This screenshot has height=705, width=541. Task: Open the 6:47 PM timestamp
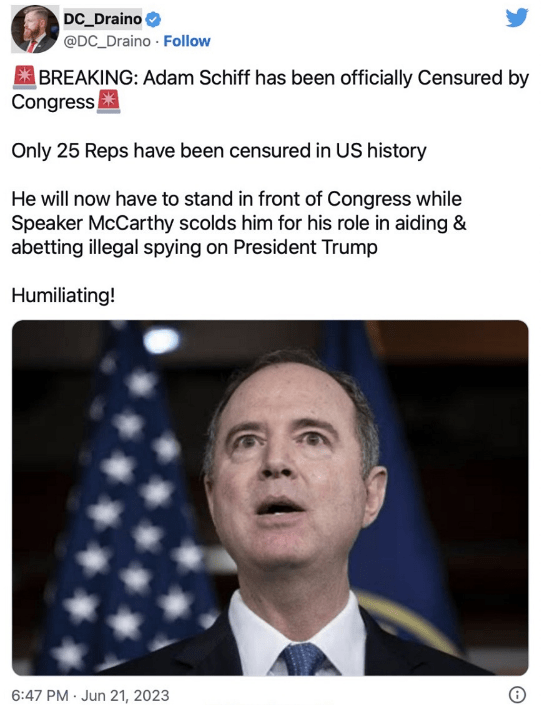click(x=40, y=695)
